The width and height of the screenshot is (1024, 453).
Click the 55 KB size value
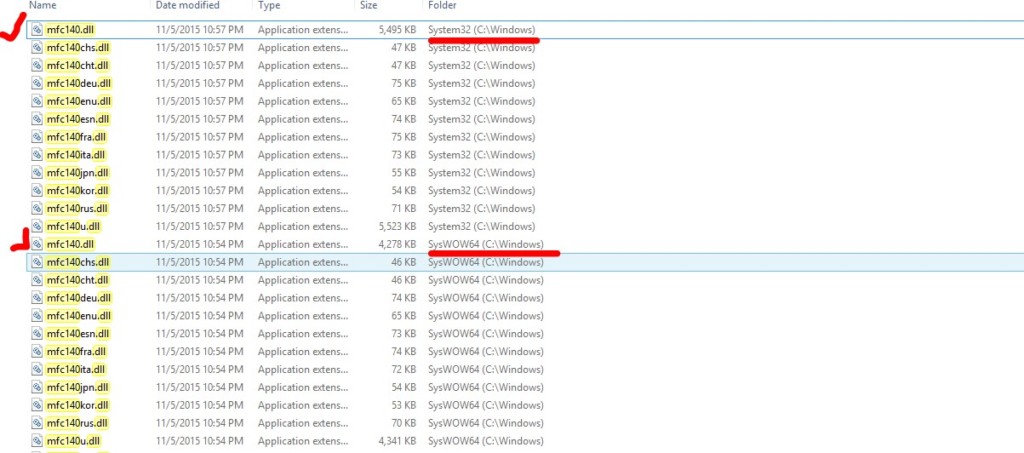coord(404,173)
